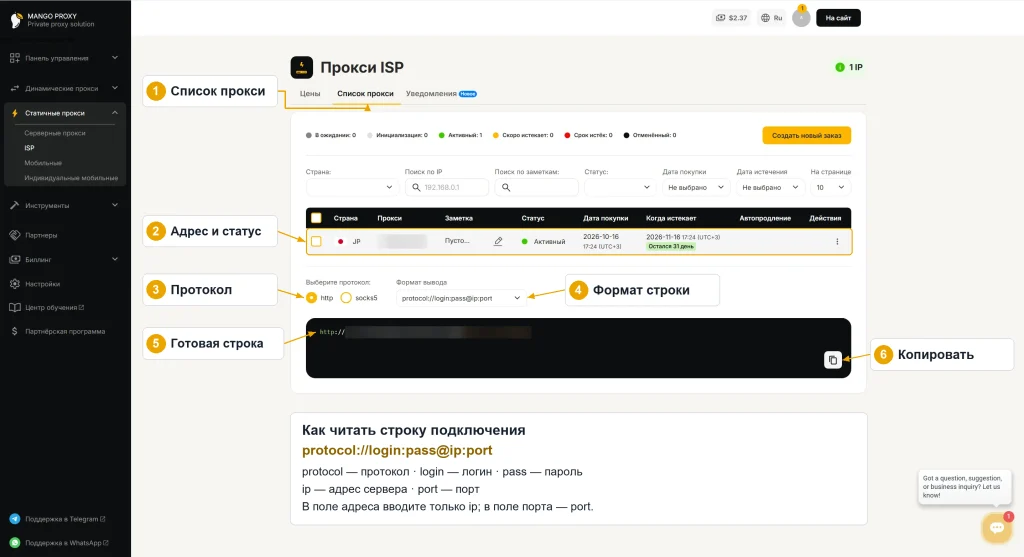Image resolution: width=1024 pixels, height=557 pixels.
Task: Open the Статус dropdown filter
Action: (620, 187)
